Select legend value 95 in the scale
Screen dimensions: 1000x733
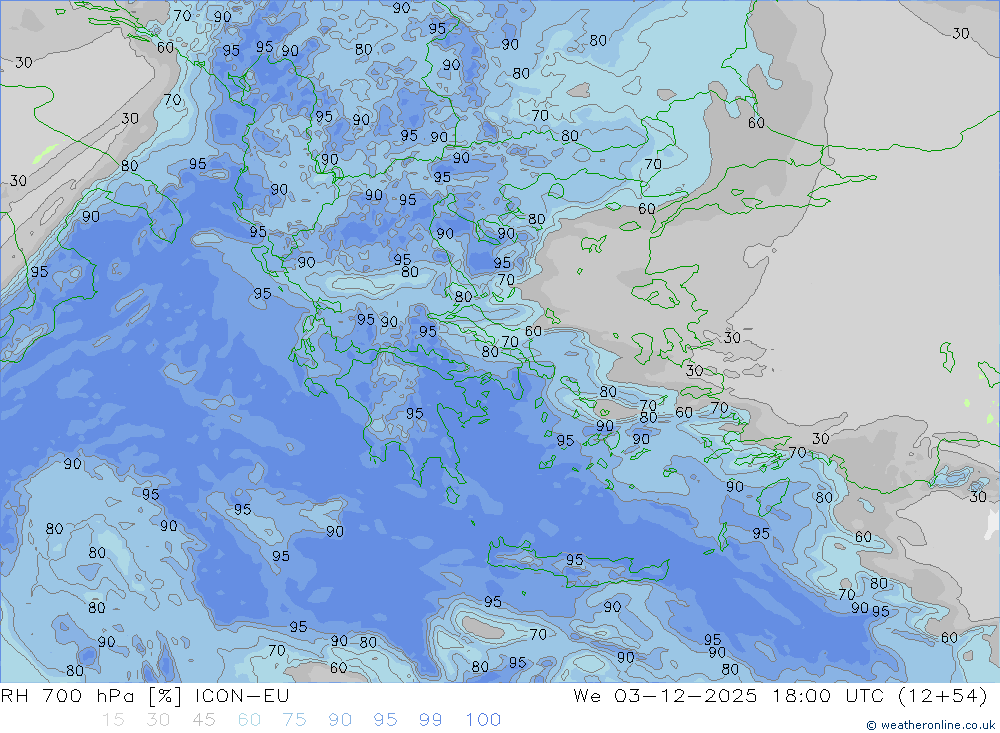point(385,720)
